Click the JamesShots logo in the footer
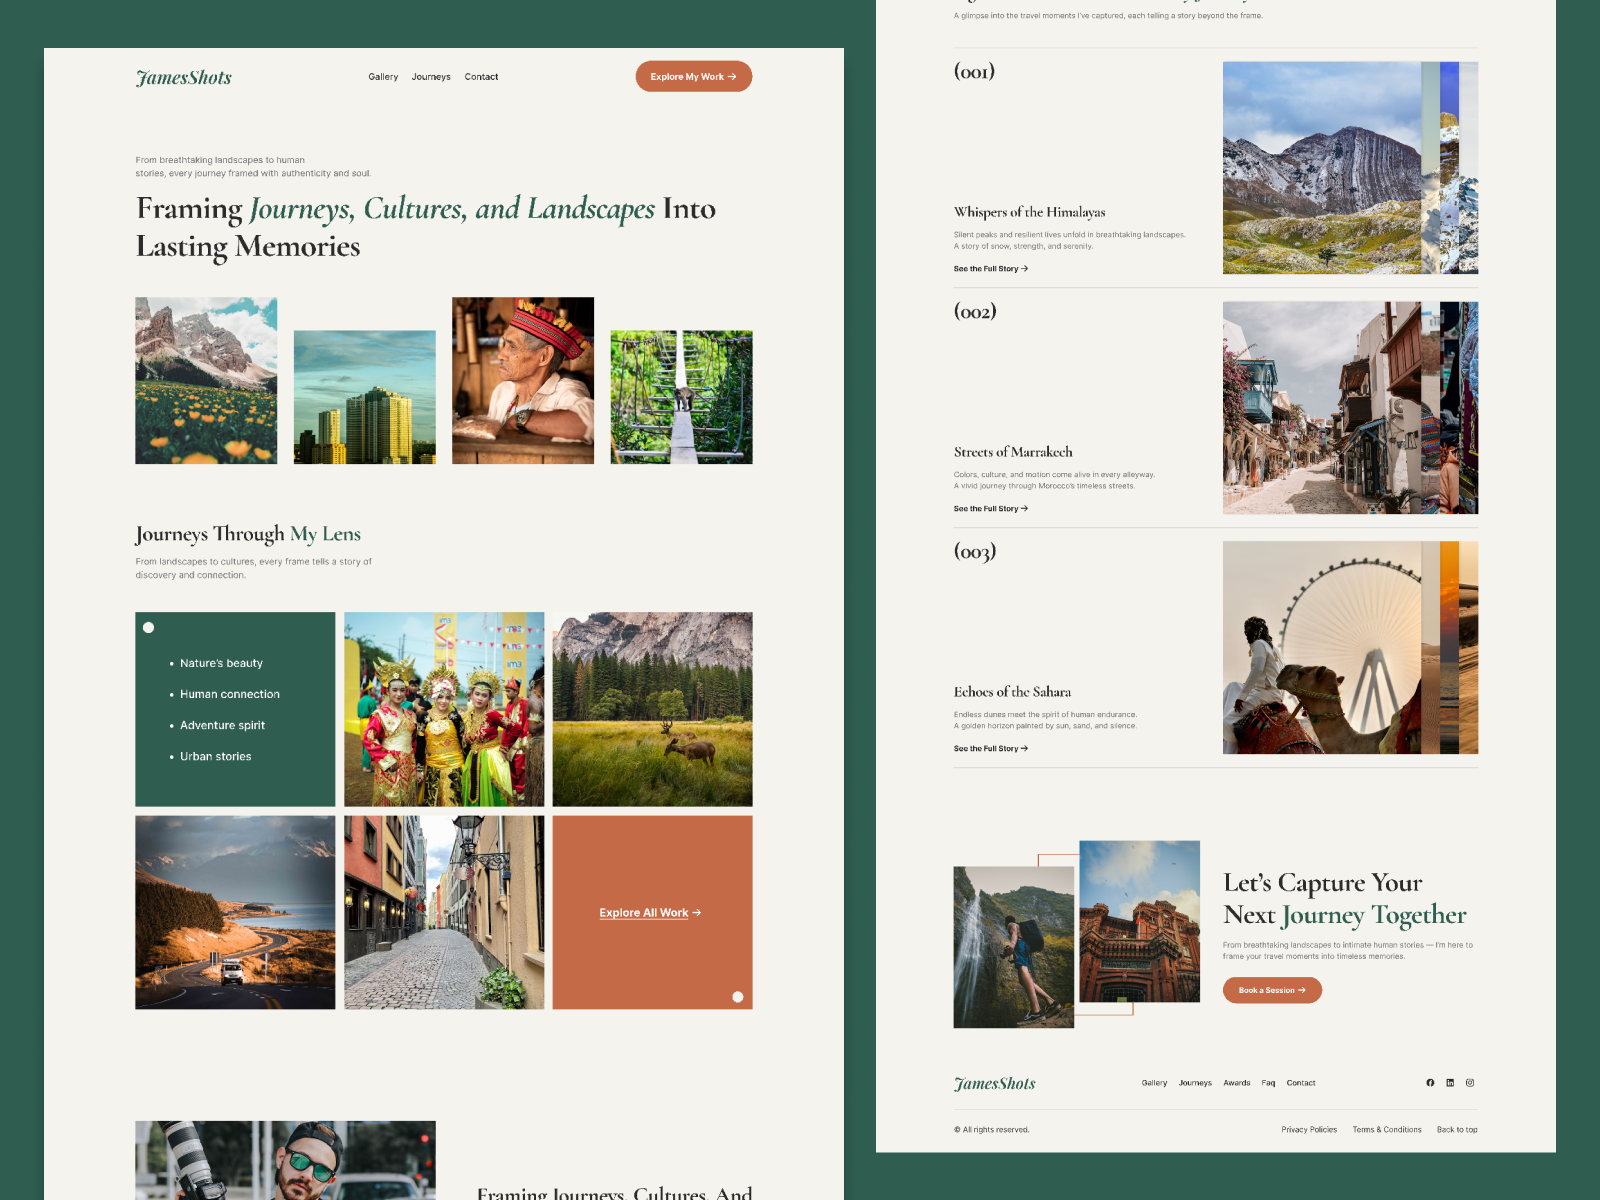 tap(994, 1082)
